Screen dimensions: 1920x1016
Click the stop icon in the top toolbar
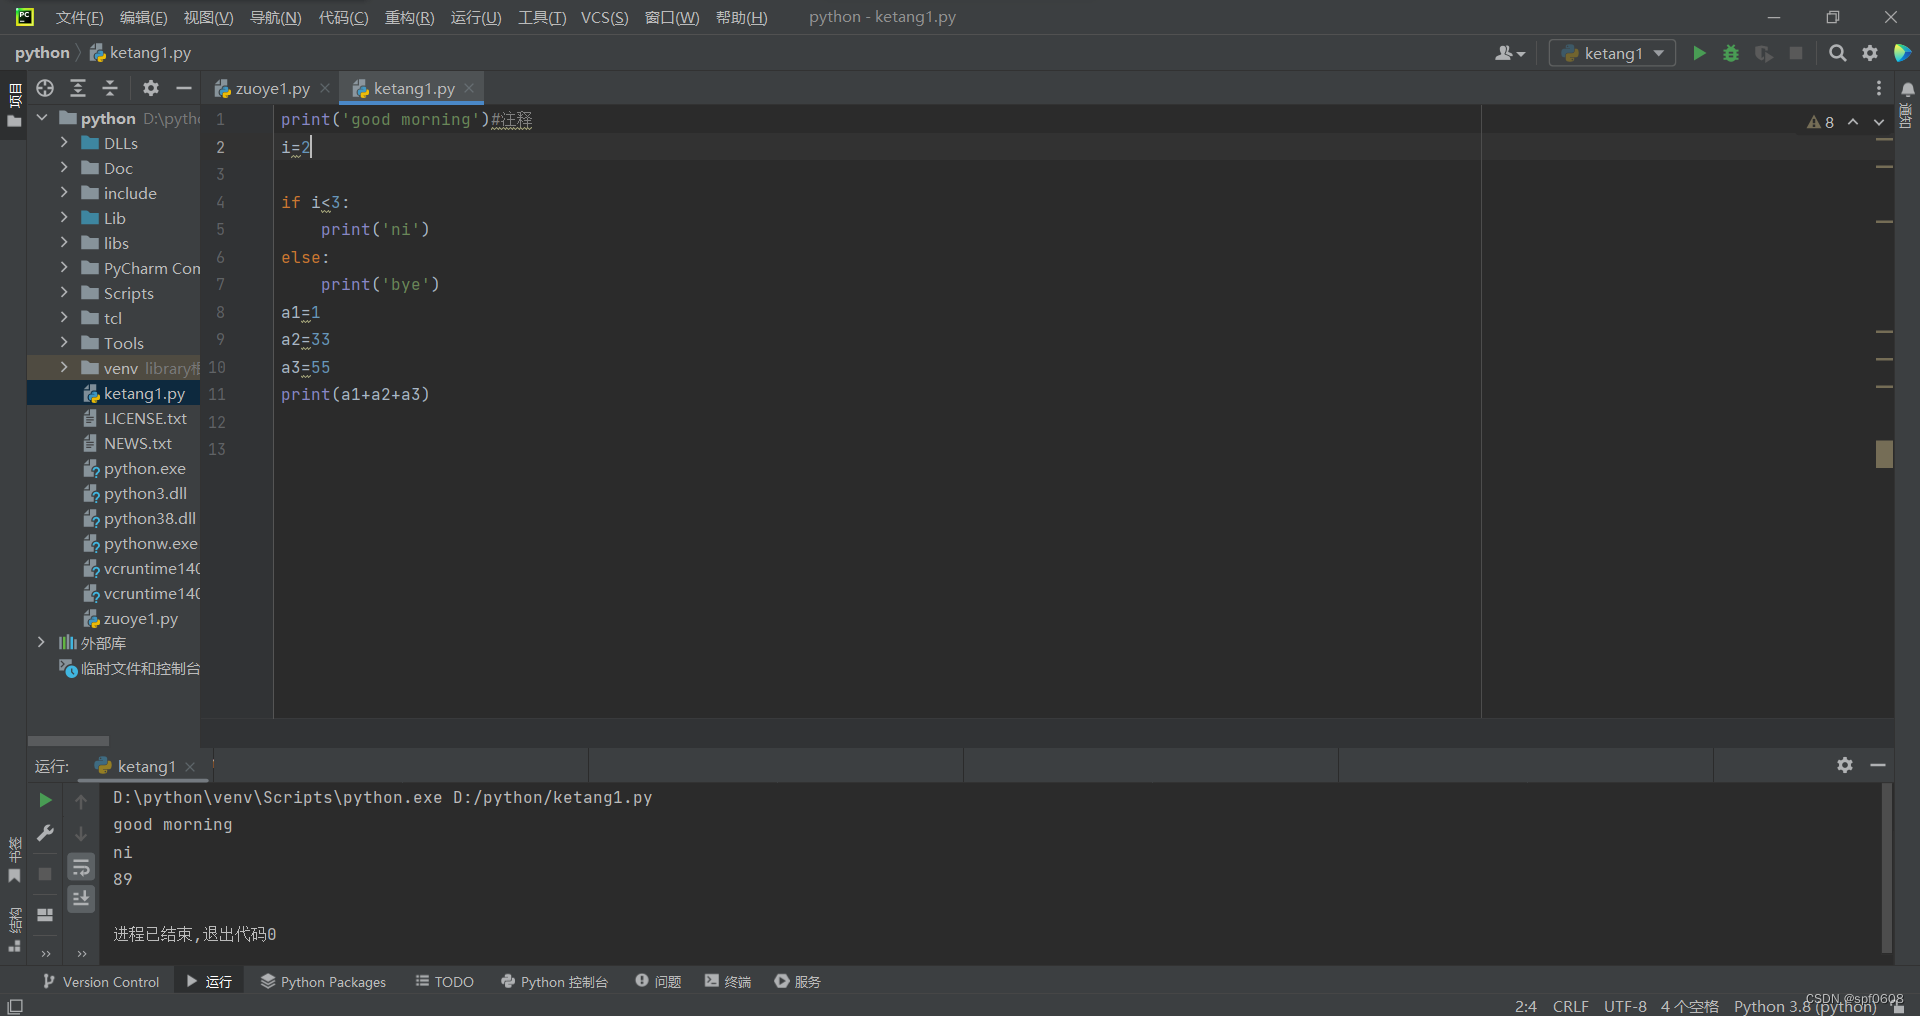tap(1796, 53)
